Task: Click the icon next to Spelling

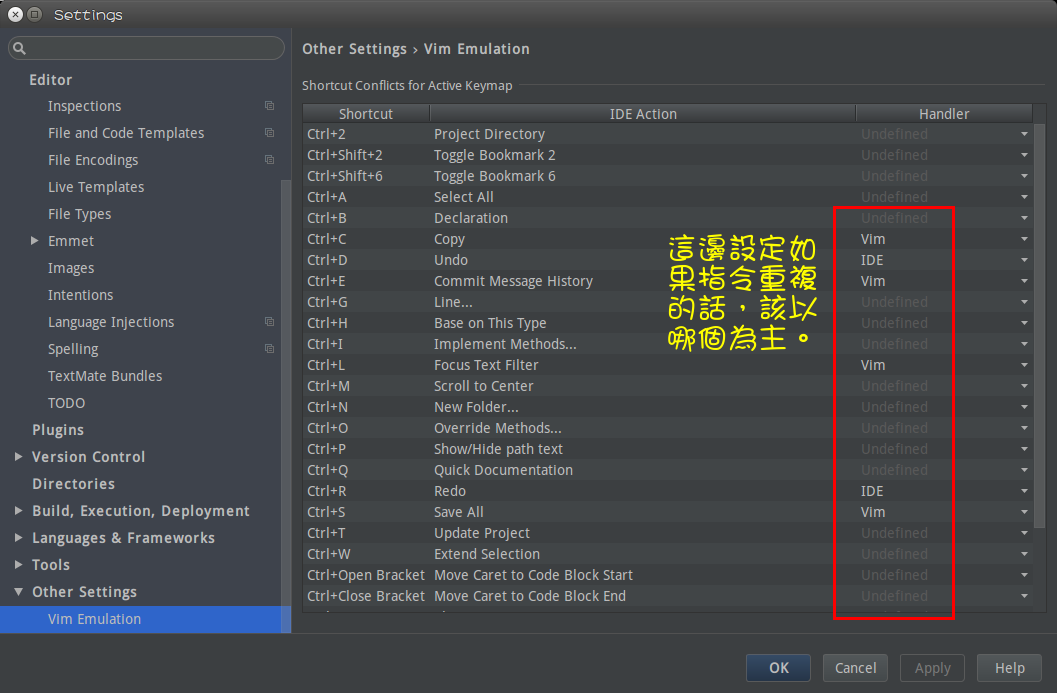Action: click(268, 348)
